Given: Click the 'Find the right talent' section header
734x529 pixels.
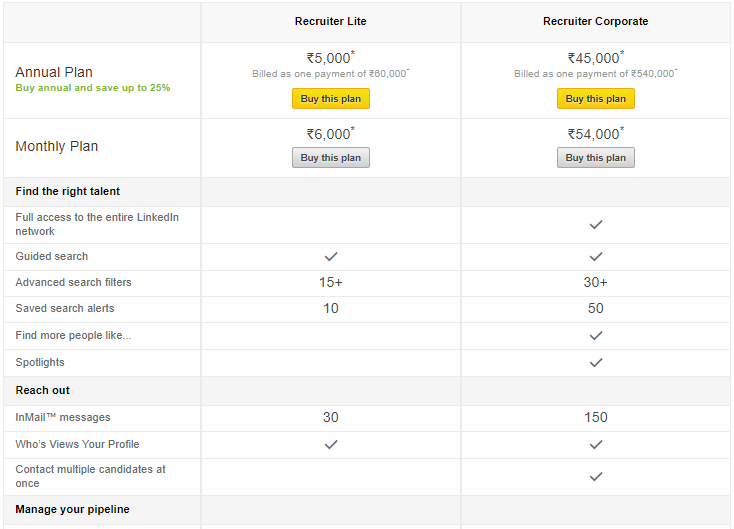Looking at the screenshot, I should pyautogui.click(x=67, y=191).
